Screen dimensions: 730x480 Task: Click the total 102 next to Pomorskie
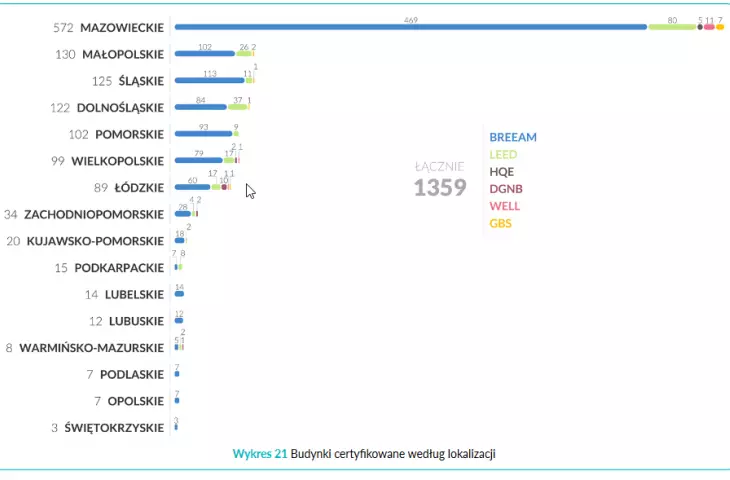pyautogui.click(x=79, y=135)
